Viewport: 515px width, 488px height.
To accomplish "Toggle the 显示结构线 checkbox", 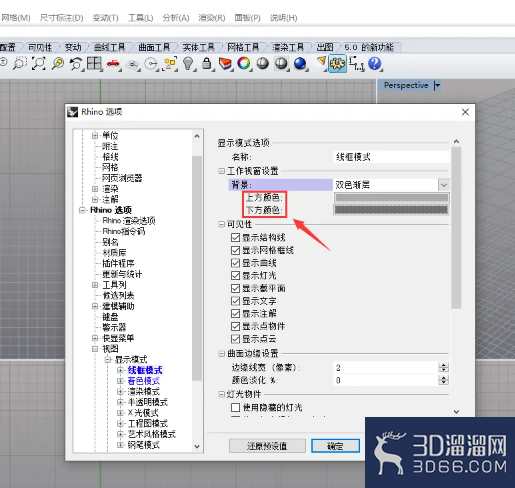I will (x=235, y=237).
